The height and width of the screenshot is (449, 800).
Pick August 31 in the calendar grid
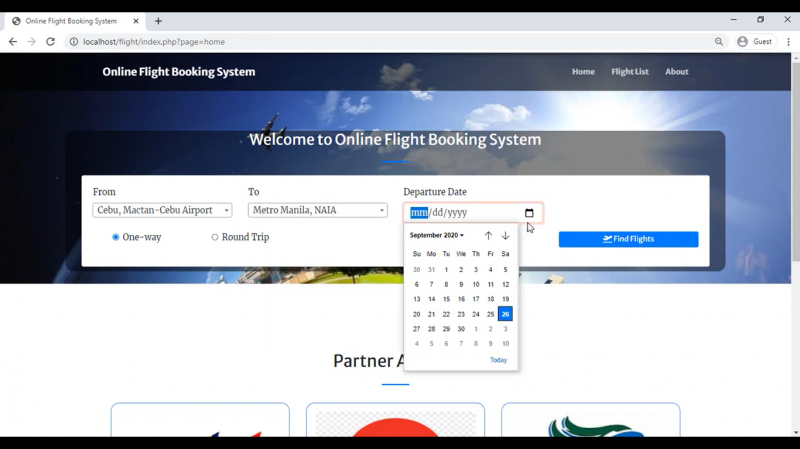click(431, 269)
